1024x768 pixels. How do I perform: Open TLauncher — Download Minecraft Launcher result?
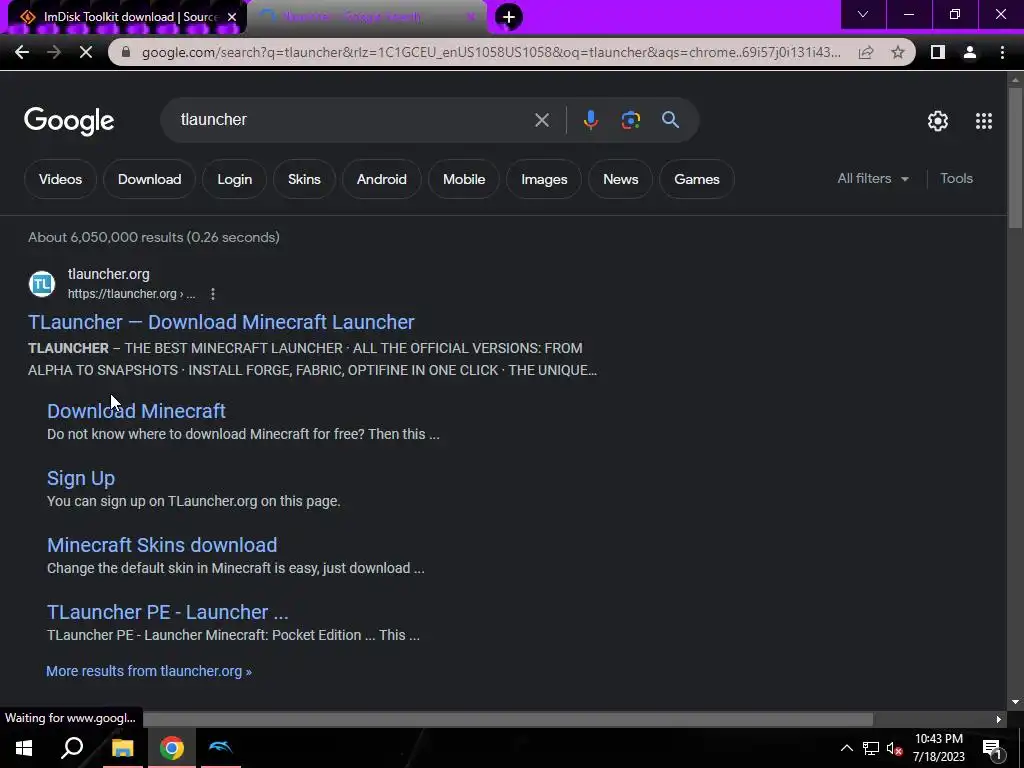[x=221, y=322]
